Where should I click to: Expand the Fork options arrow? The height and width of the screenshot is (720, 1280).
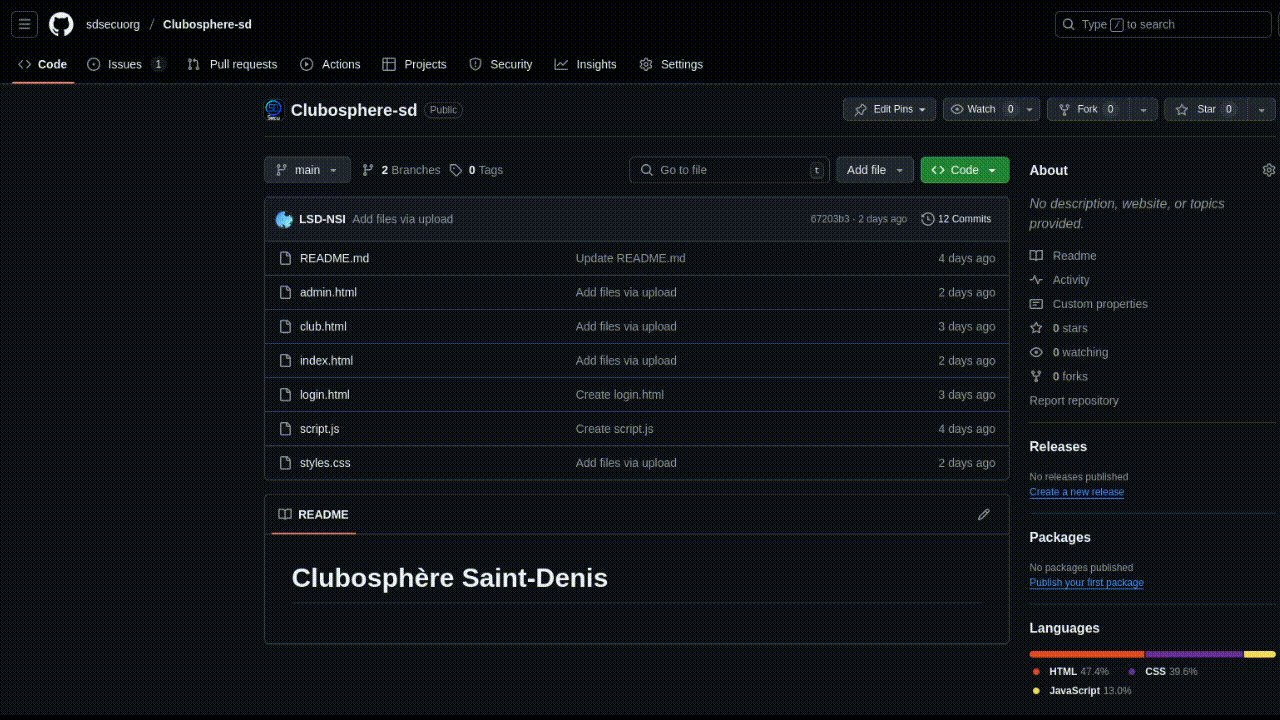click(x=1142, y=109)
